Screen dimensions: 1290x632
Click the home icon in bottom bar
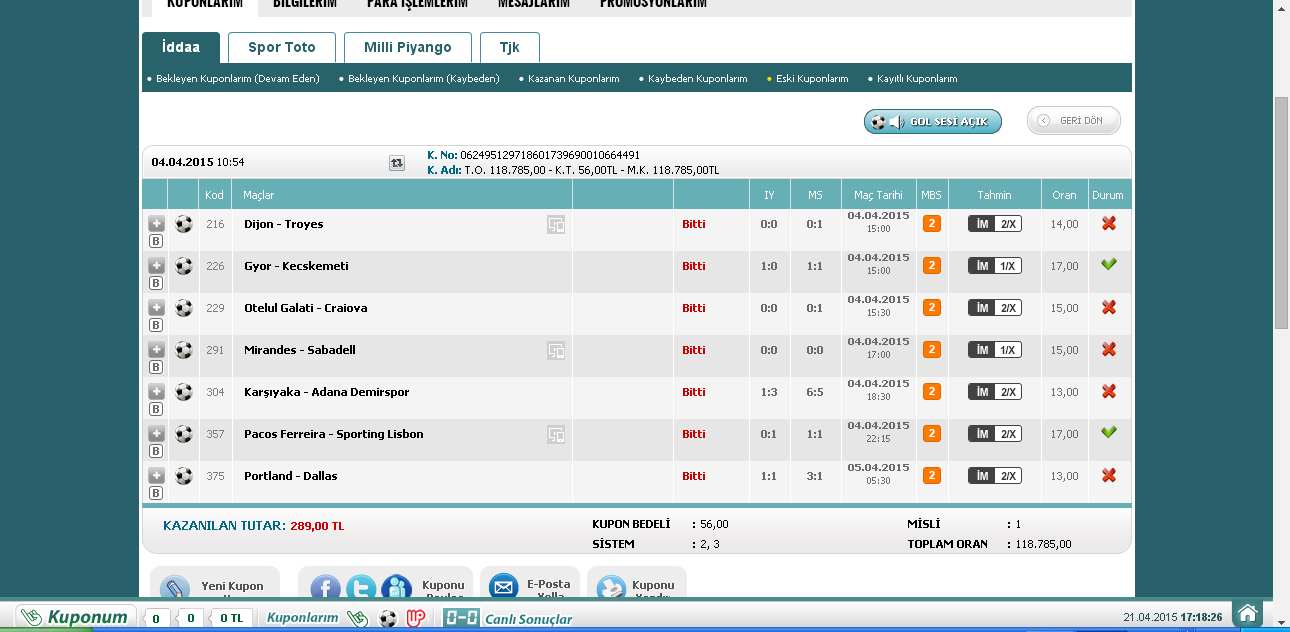1246,614
